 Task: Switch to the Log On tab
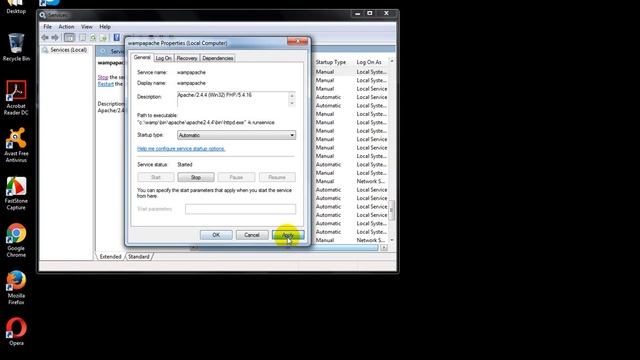pyautogui.click(x=164, y=58)
